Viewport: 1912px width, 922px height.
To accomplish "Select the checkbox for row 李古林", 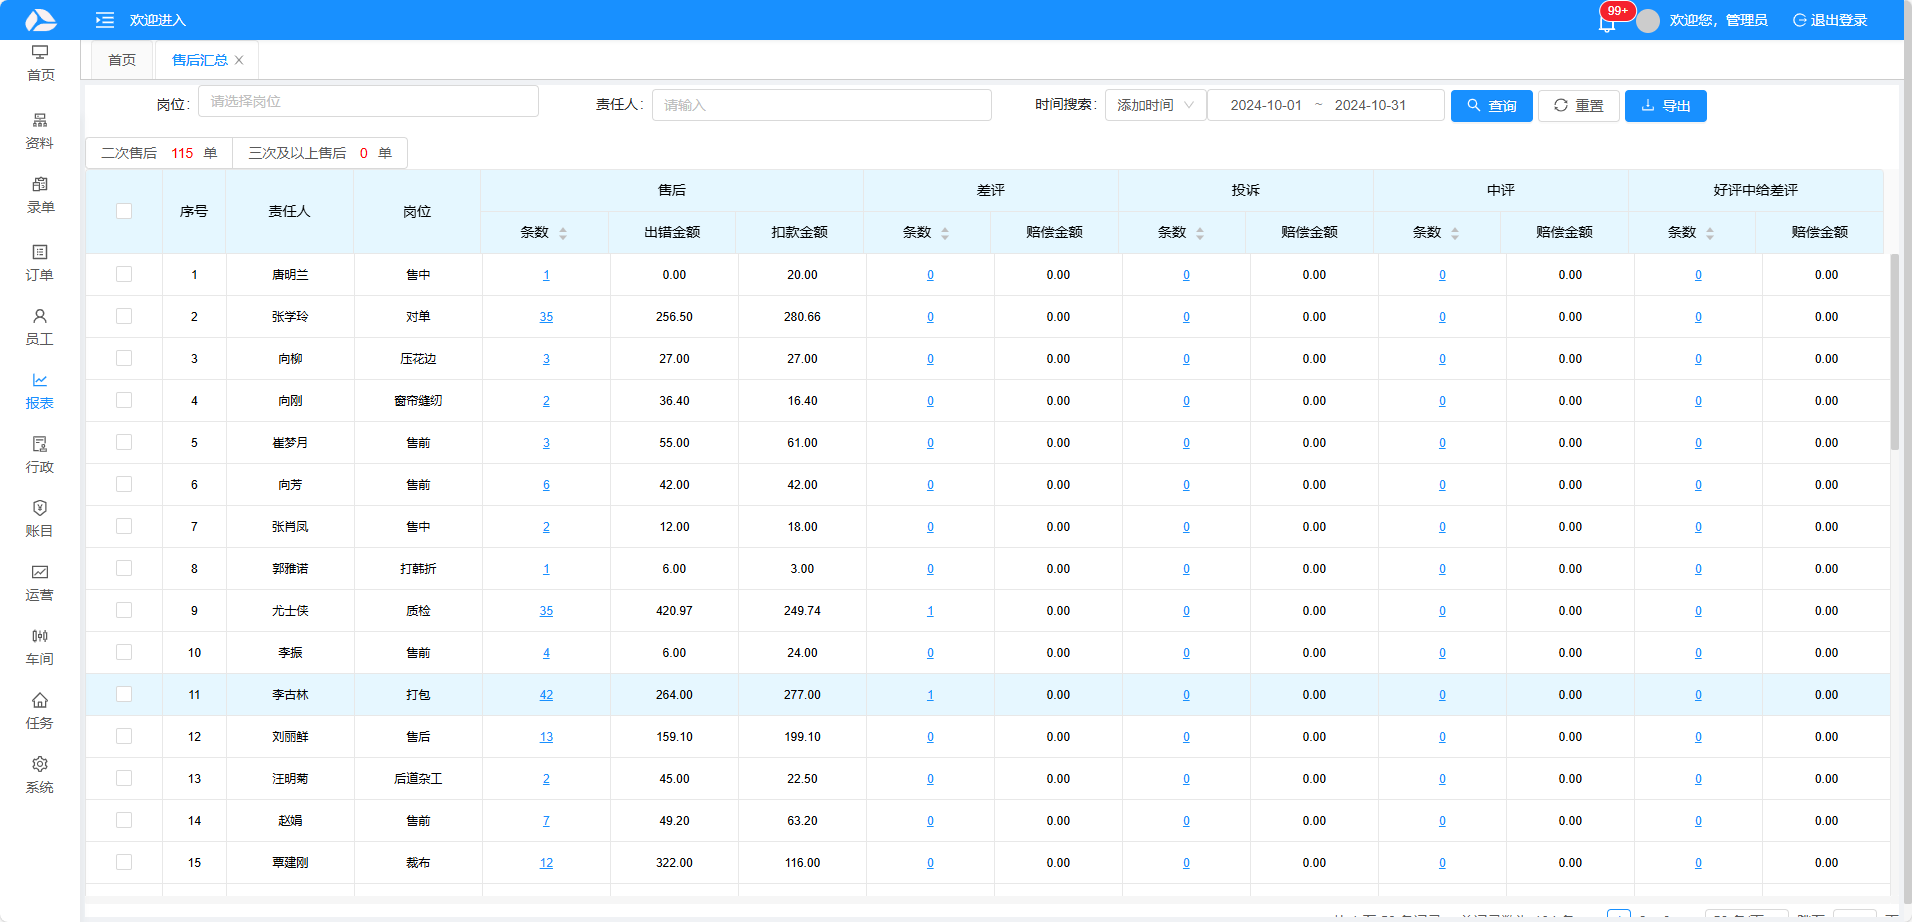I will click(x=124, y=694).
